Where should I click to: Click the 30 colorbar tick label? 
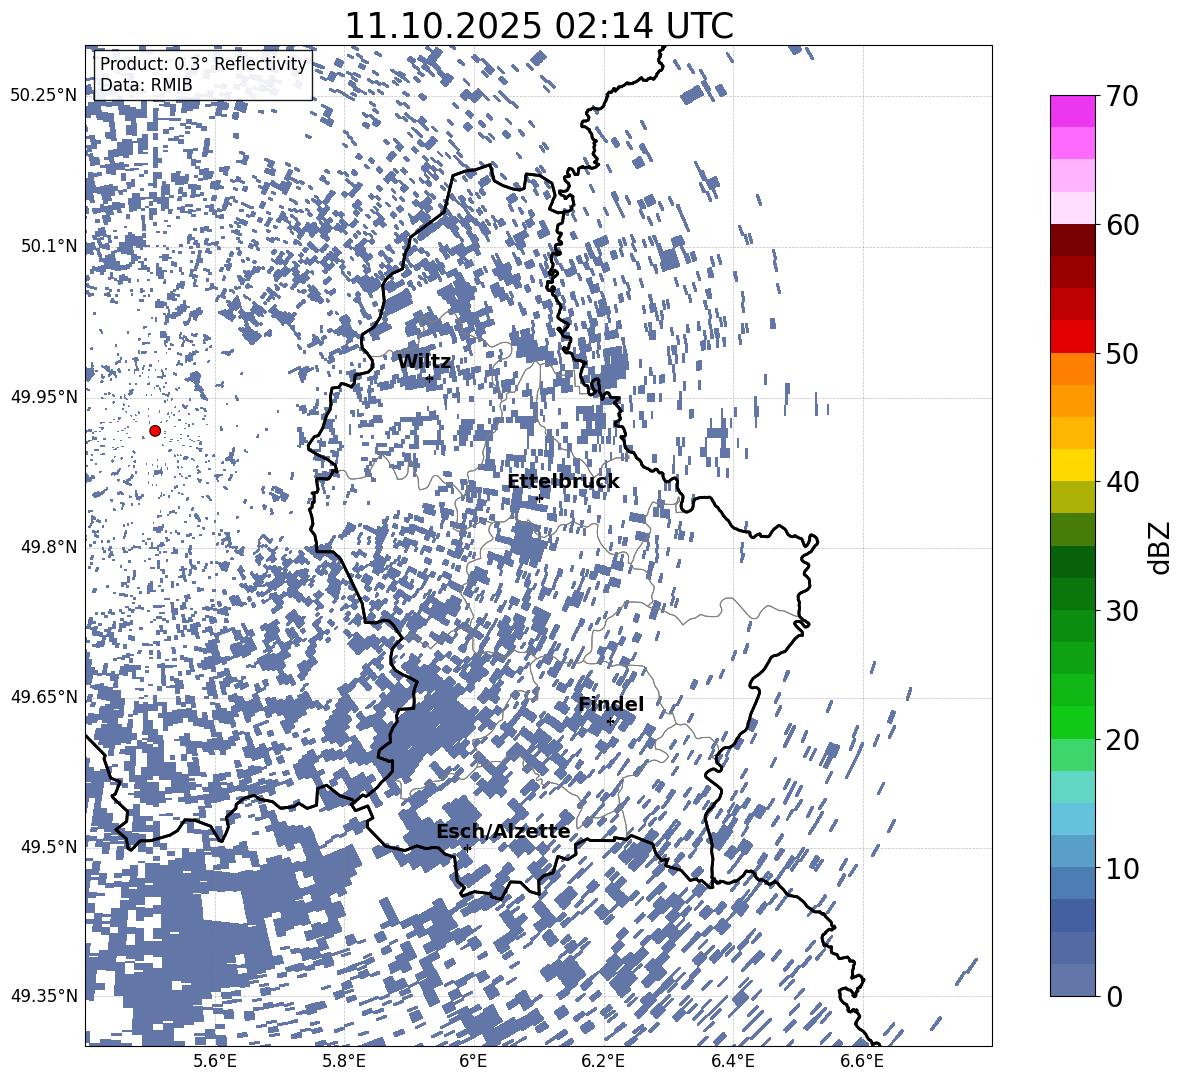1122,611
